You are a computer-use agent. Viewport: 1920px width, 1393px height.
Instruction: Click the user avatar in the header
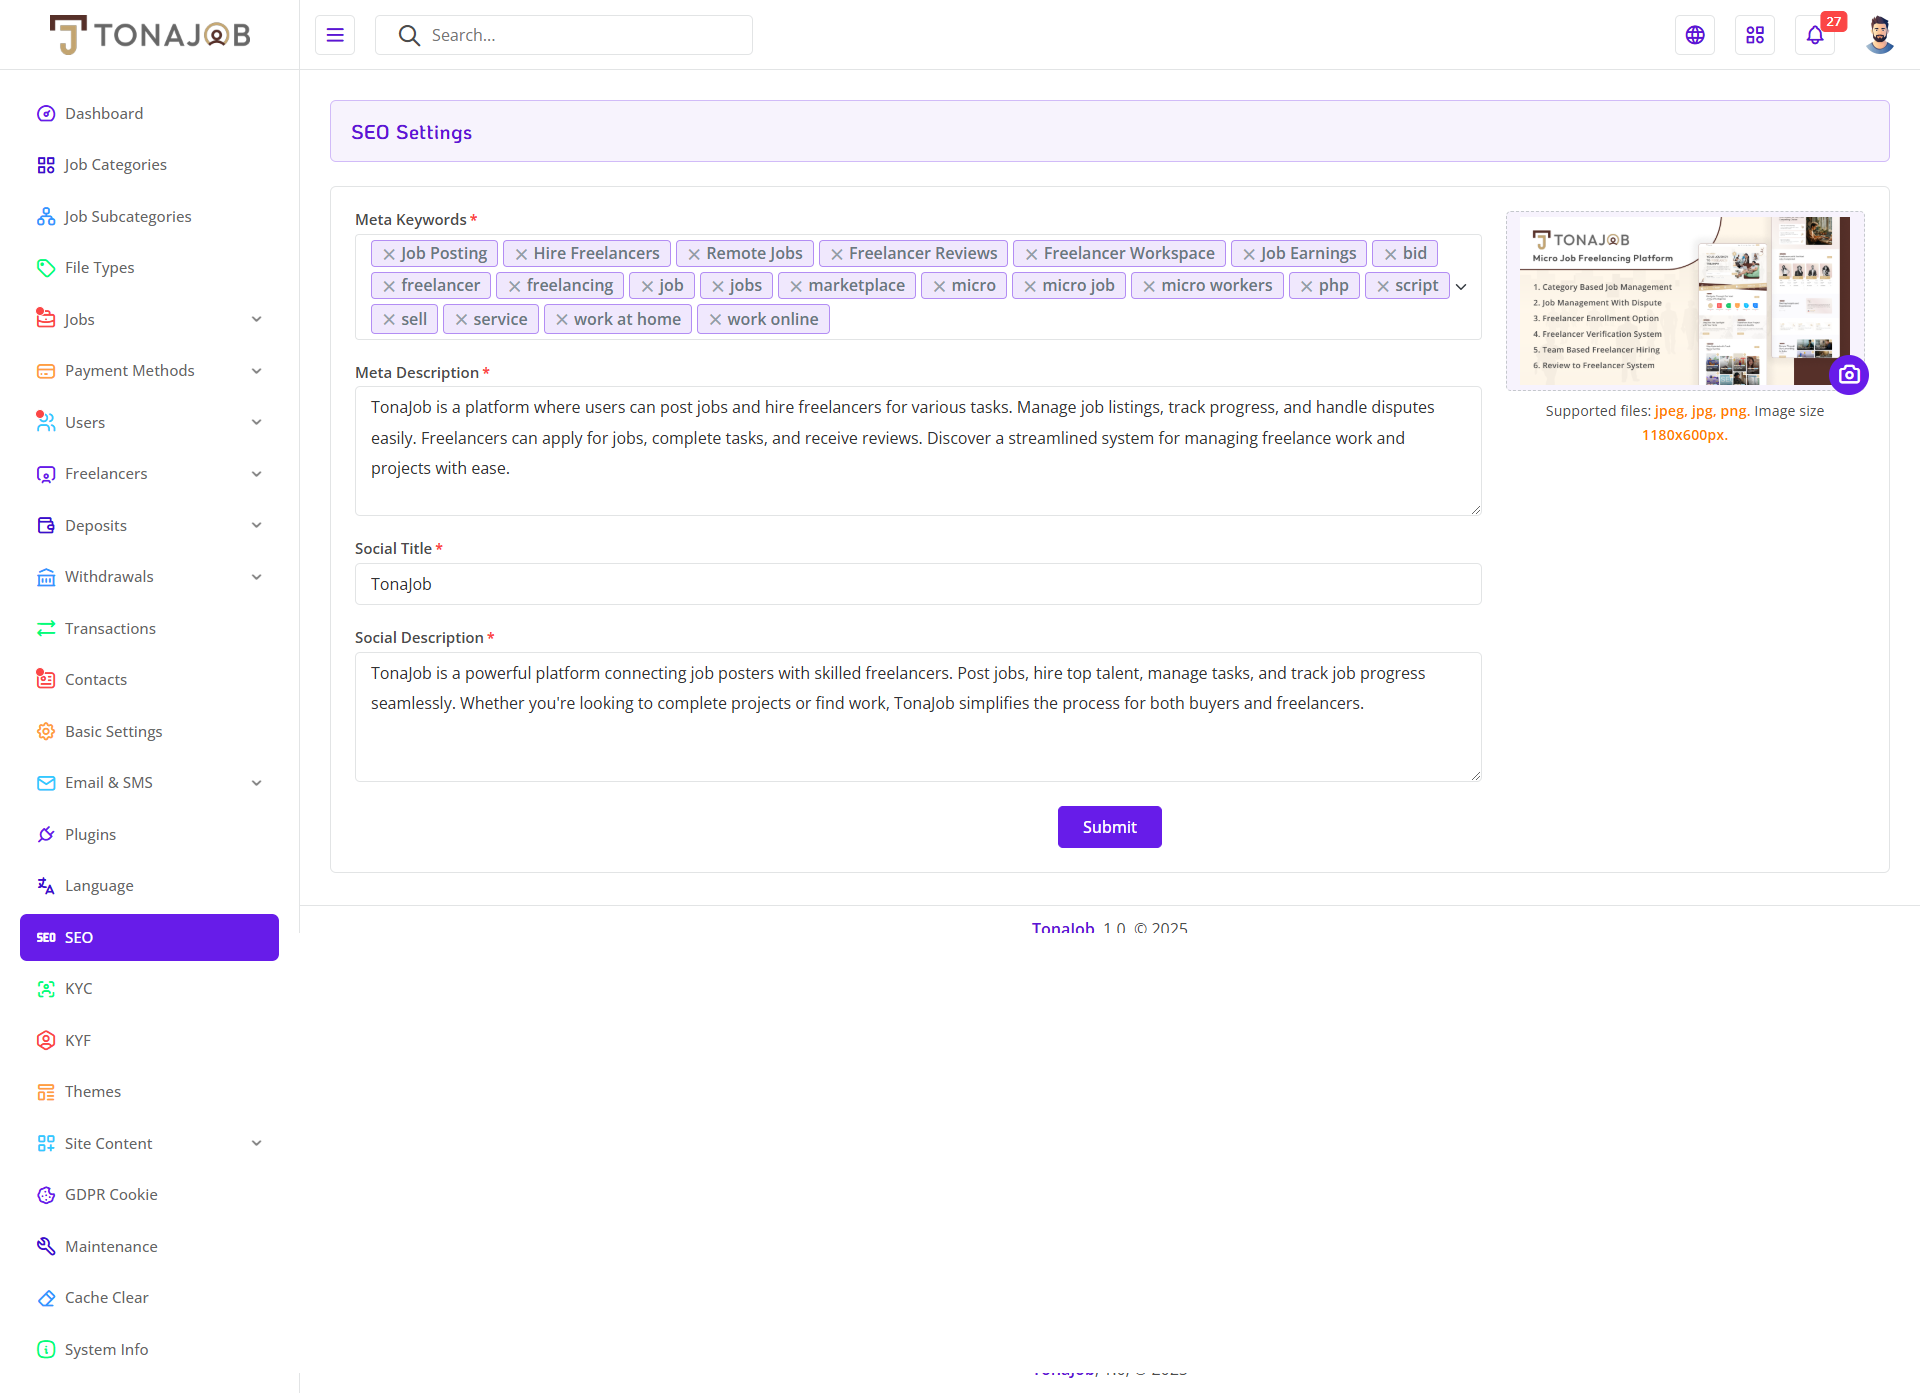(1879, 35)
